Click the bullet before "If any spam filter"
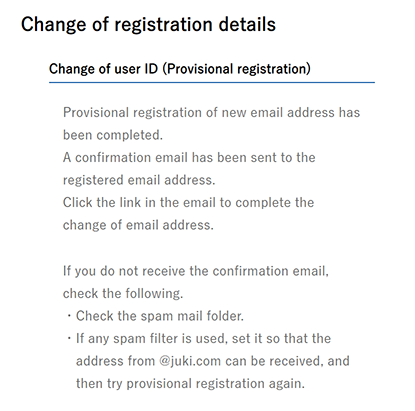The width and height of the screenshot is (415, 411). pyautogui.click(x=69, y=338)
